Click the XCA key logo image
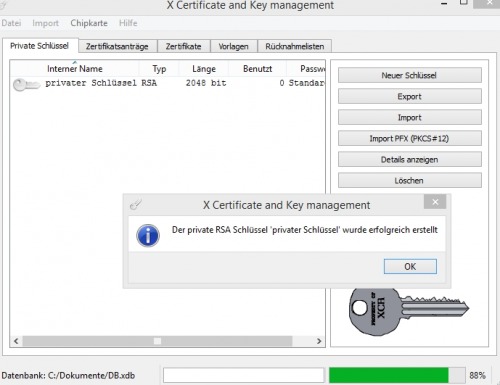The height and width of the screenshot is (385, 500). click(x=409, y=311)
